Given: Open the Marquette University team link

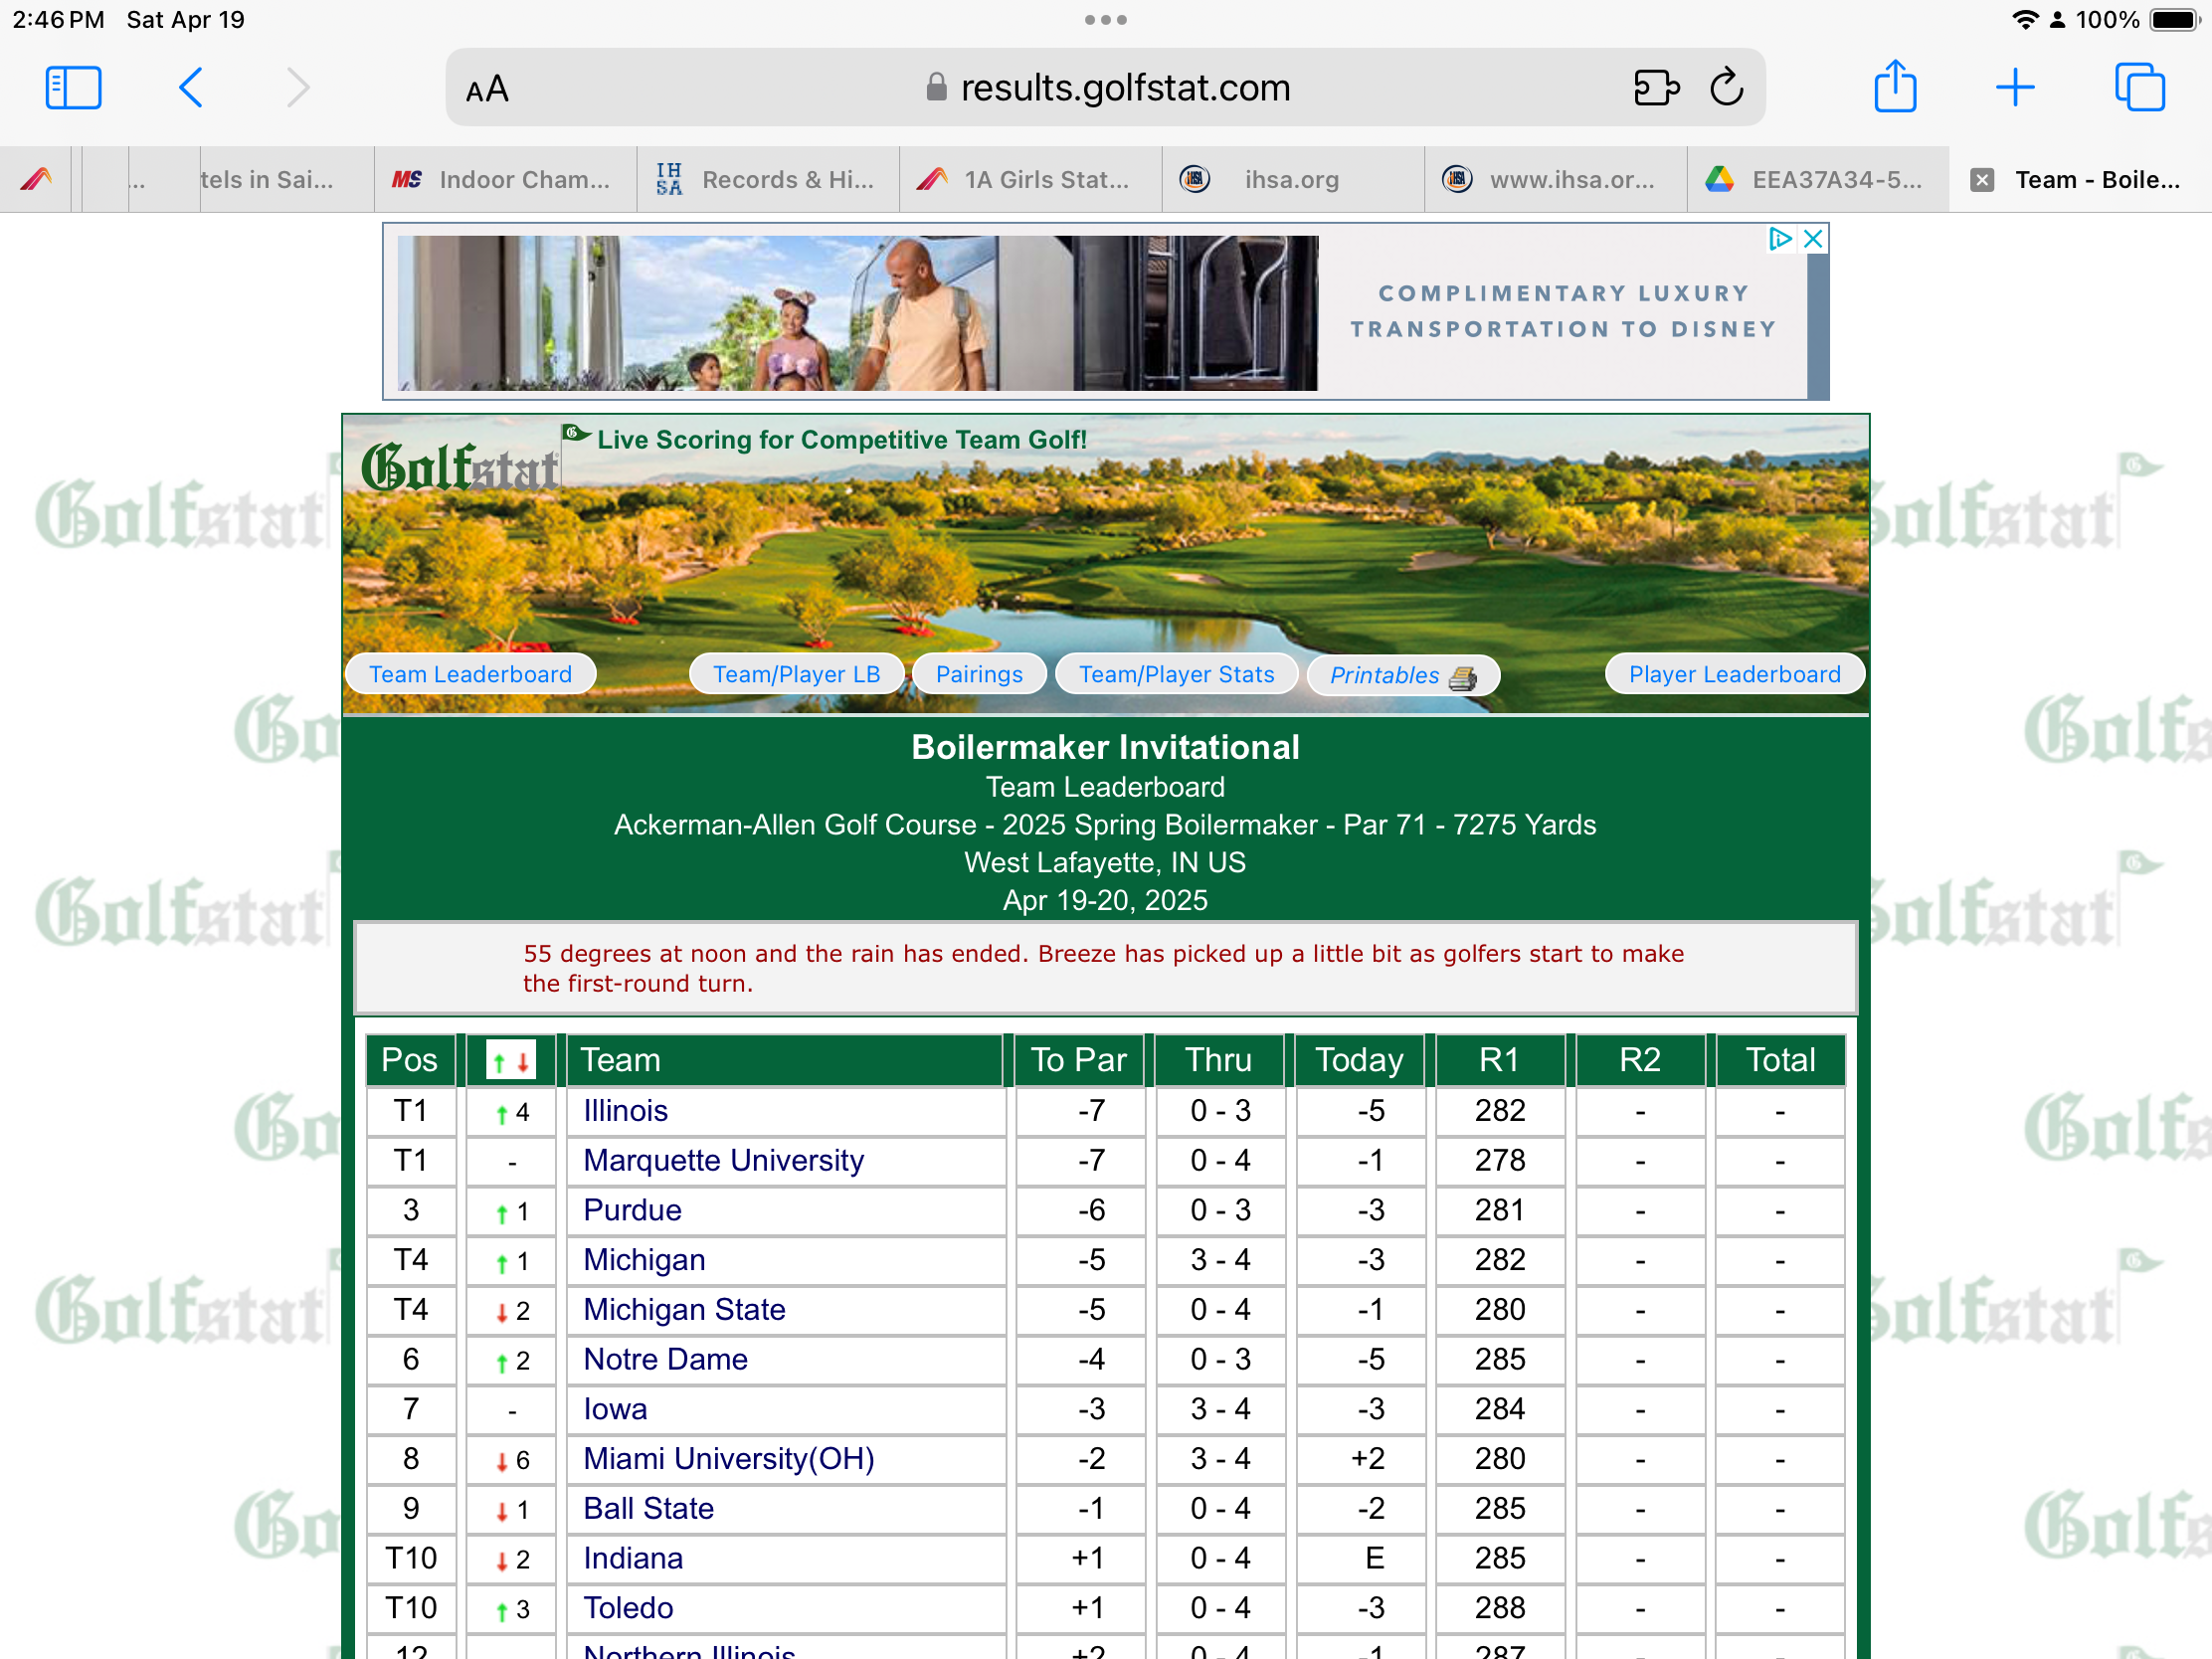Looking at the screenshot, I should pyautogui.click(x=723, y=1160).
